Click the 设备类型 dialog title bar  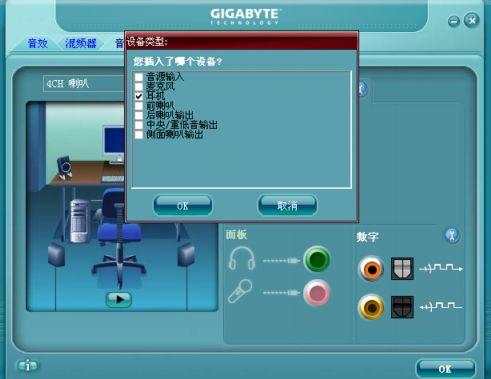click(242, 42)
